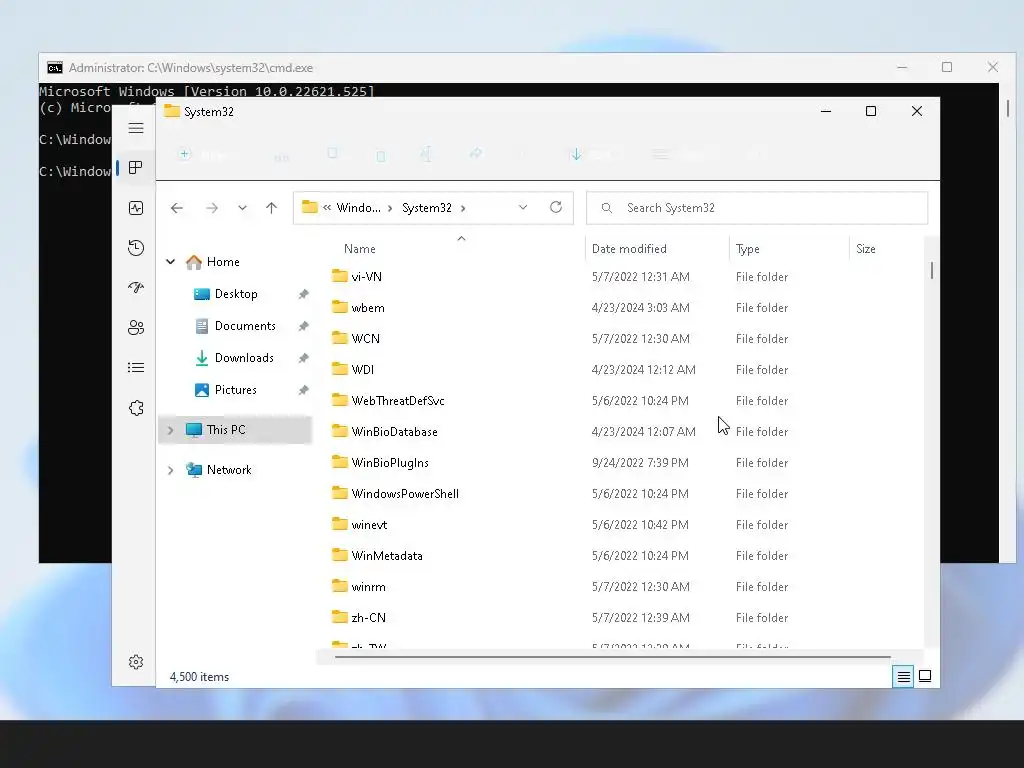
Task: Select the winevt folder
Action: click(x=369, y=525)
